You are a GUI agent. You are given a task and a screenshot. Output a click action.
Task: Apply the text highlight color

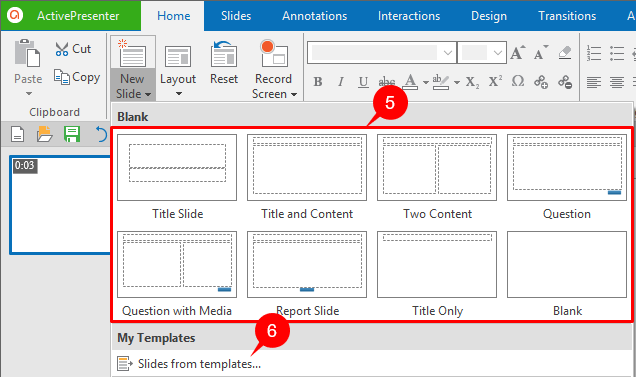point(441,82)
